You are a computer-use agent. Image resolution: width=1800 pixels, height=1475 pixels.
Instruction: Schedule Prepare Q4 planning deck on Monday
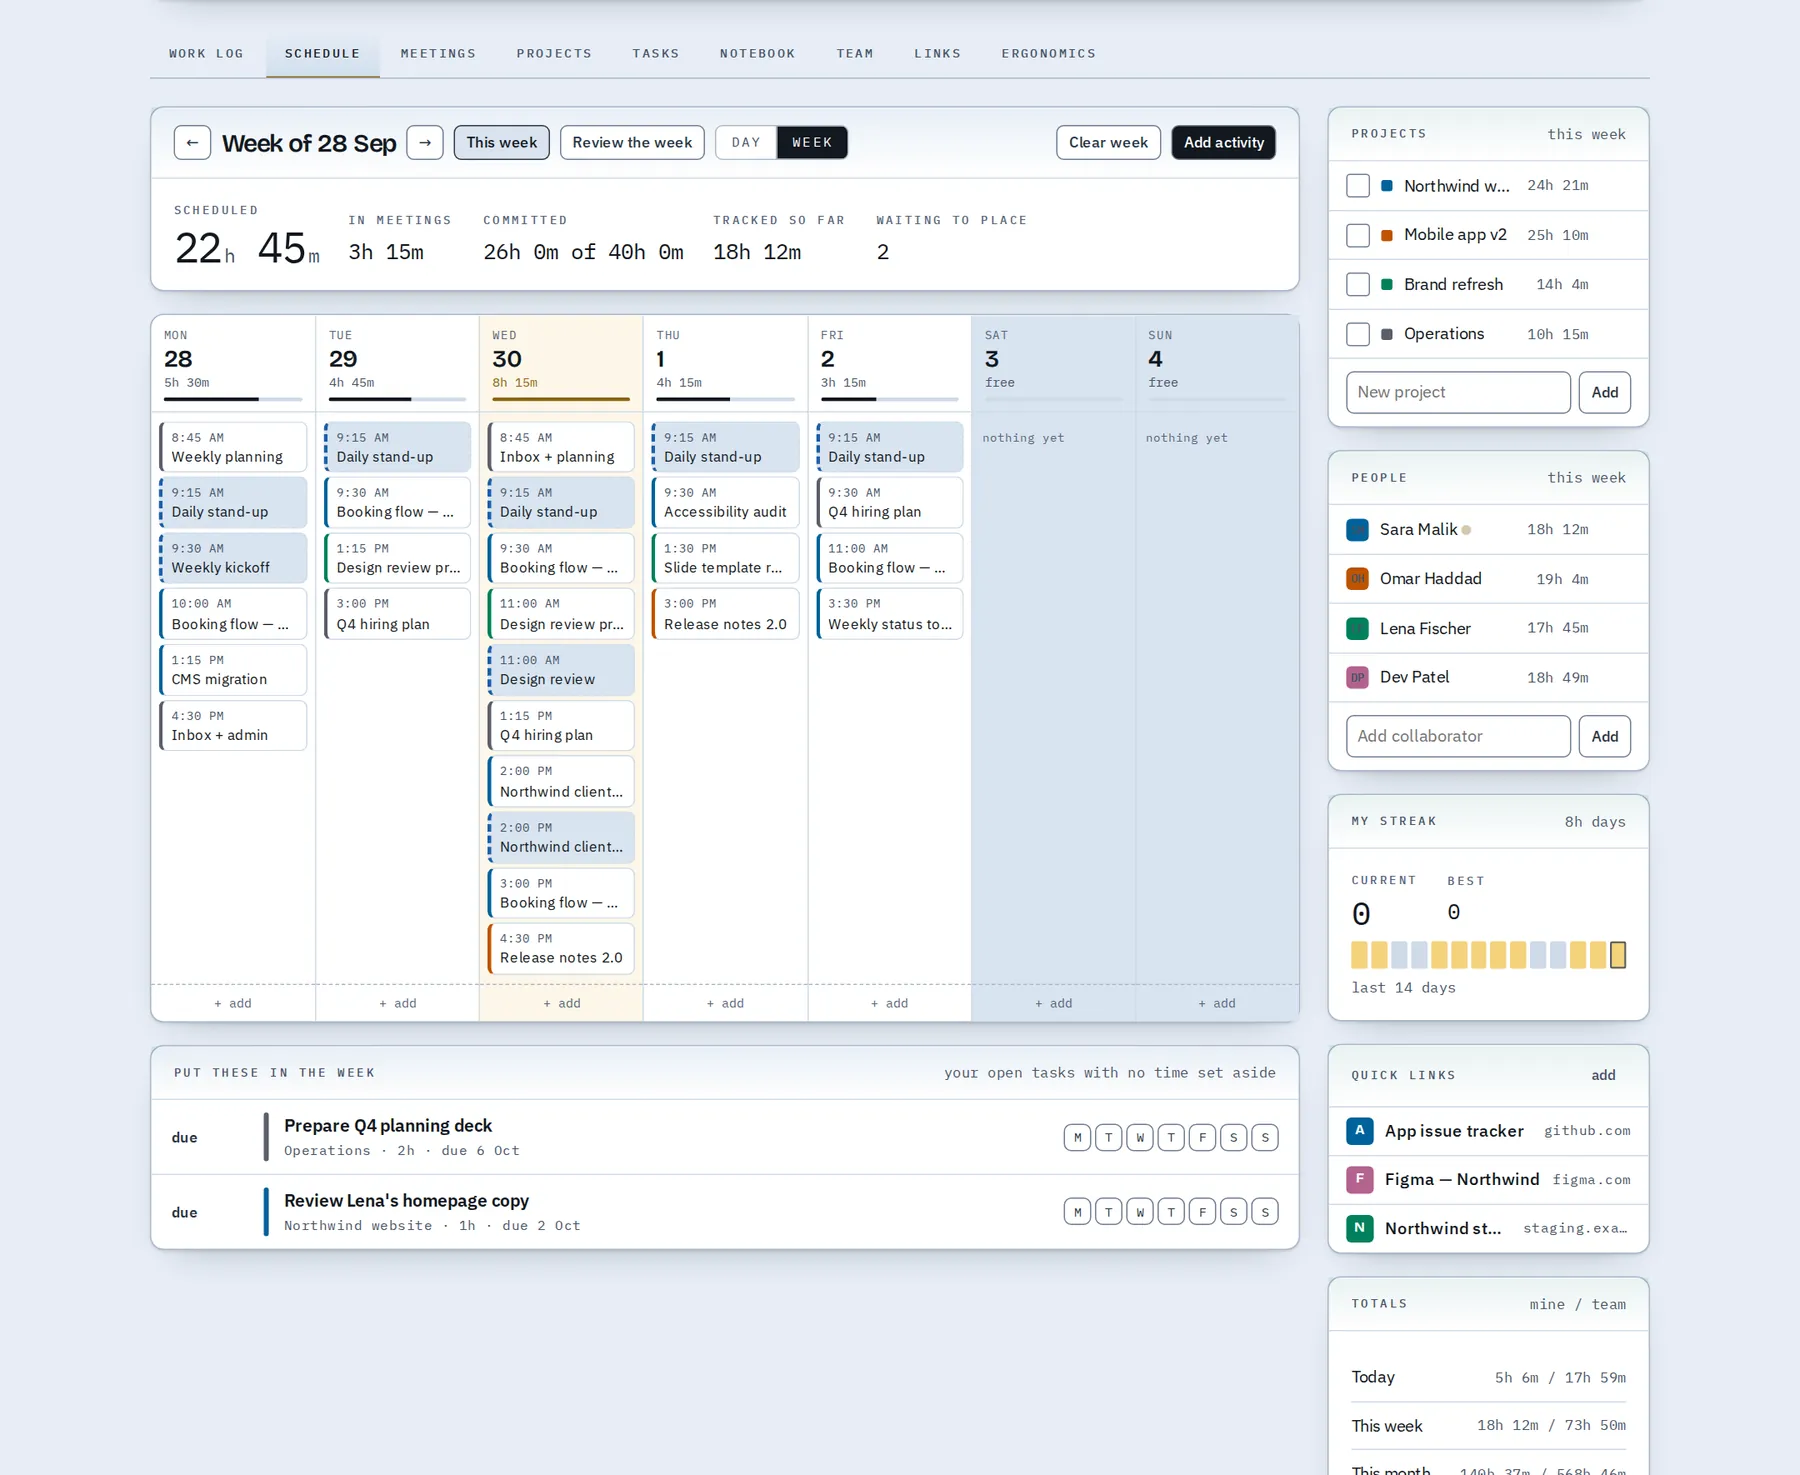point(1077,1138)
